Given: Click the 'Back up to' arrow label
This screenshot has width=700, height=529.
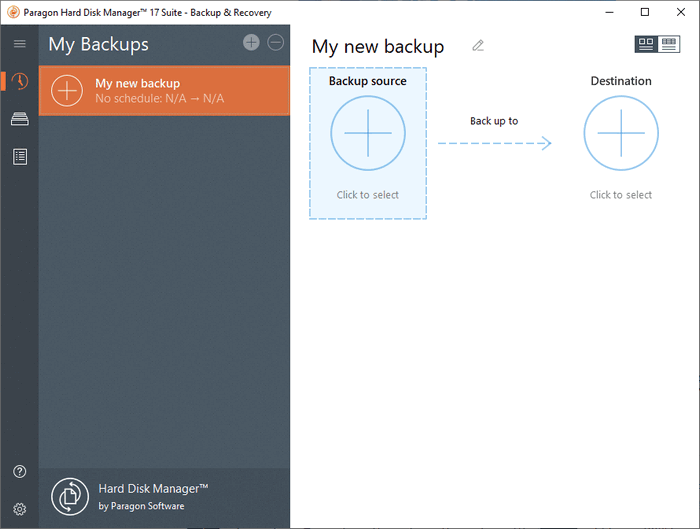Looking at the screenshot, I should tap(494, 121).
